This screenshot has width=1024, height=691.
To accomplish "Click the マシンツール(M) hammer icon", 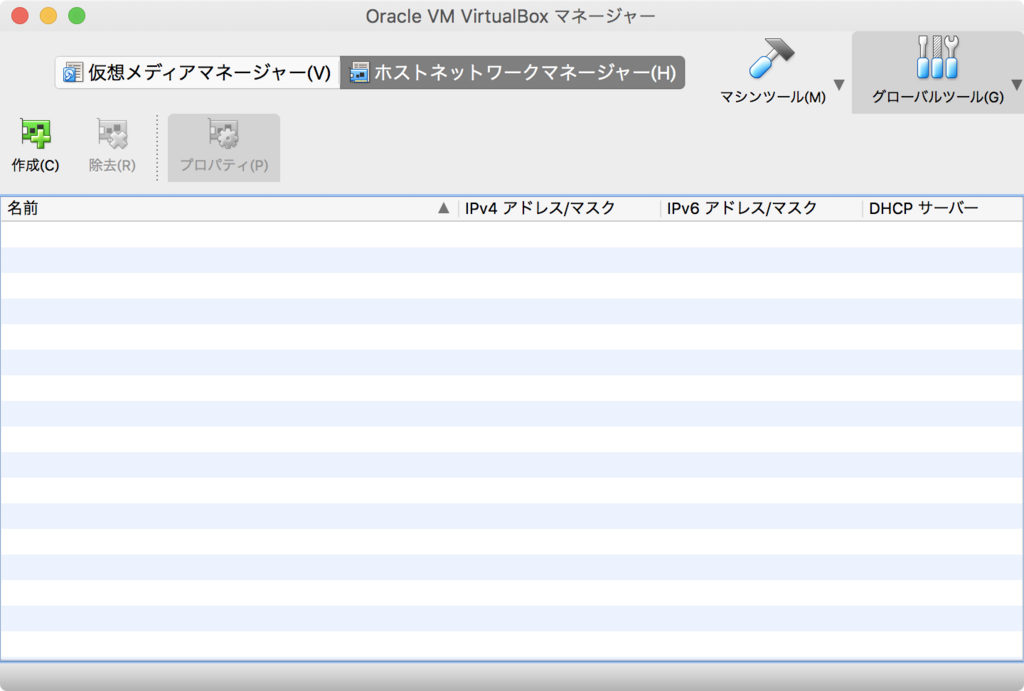I will [771, 57].
